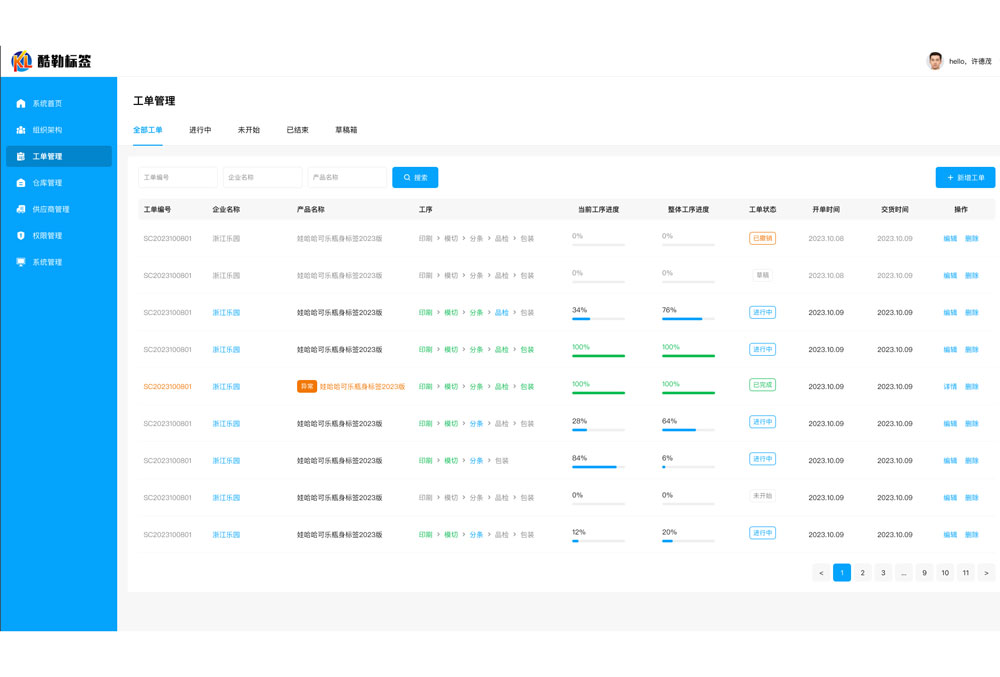This screenshot has height=677, width=1000.
Task: Click the user avatar photo
Action: coord(935,61)
